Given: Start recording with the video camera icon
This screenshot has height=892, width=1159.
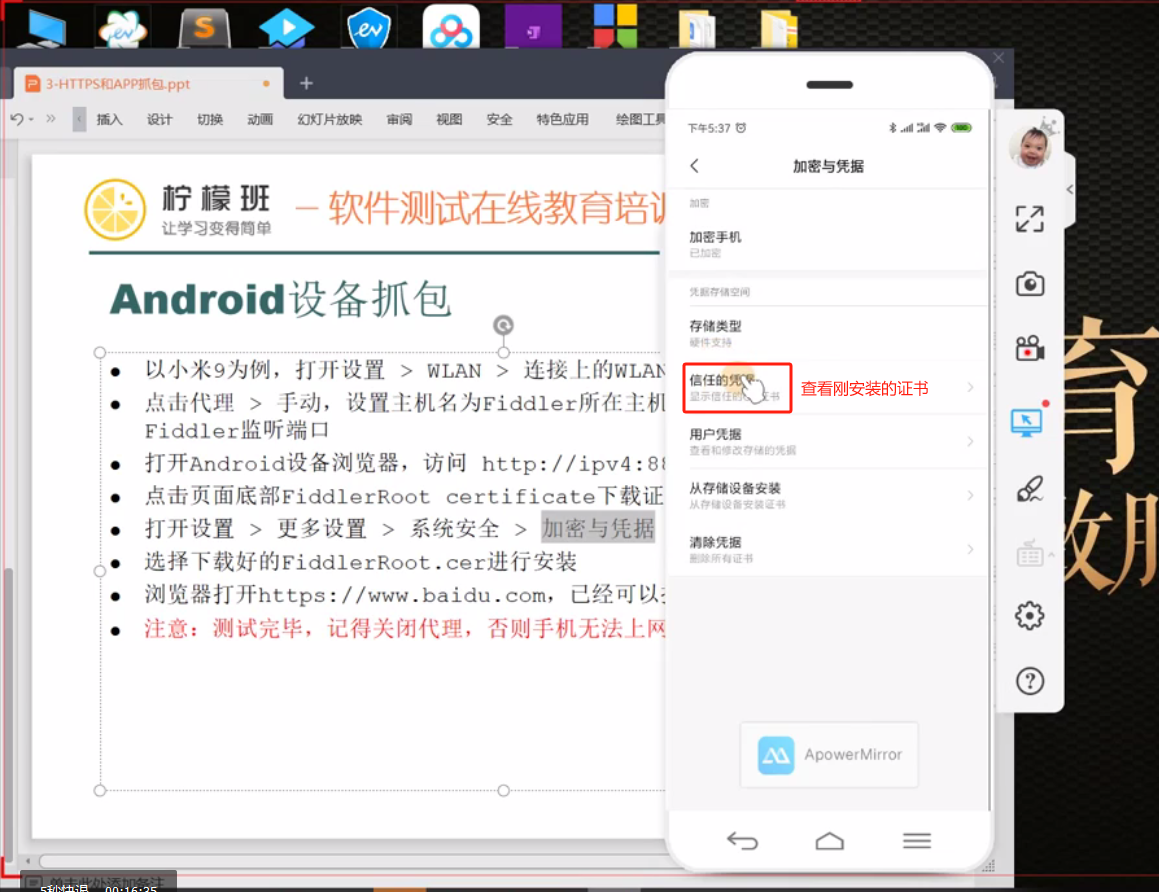Looking at the screenshot, I should coord(1029,348).
